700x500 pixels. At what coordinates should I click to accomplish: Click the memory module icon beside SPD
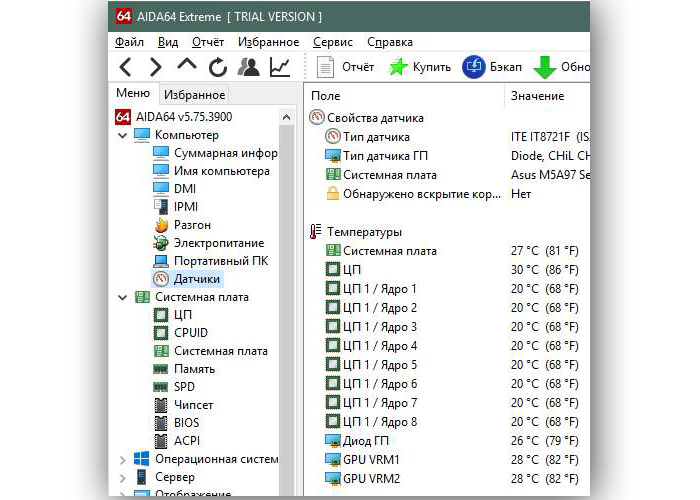click(160, 387)
